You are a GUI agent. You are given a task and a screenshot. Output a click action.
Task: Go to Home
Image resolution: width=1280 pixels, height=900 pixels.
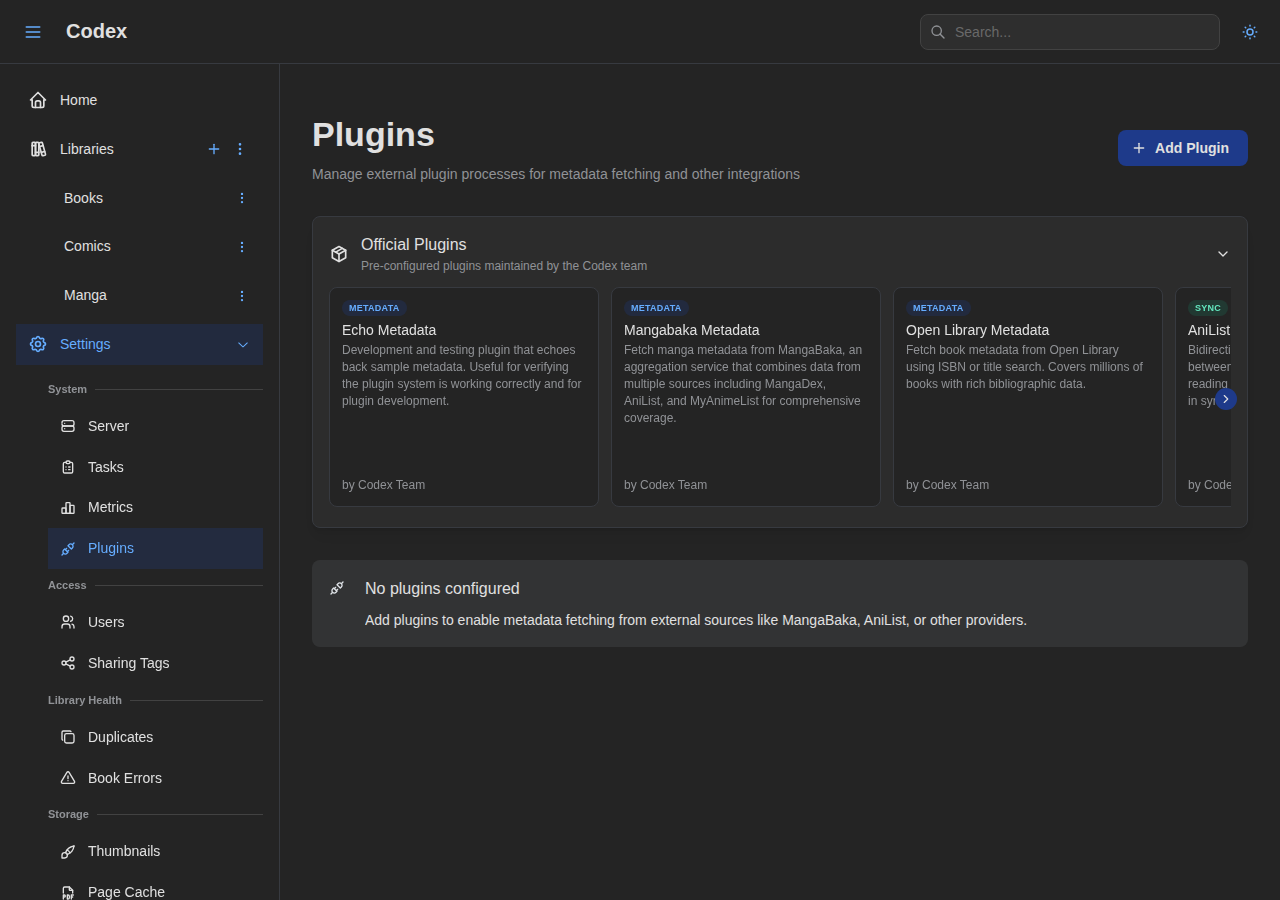(77, 100)
